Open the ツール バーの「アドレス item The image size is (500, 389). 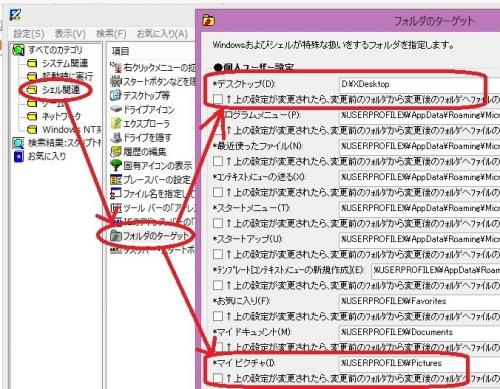153,208
